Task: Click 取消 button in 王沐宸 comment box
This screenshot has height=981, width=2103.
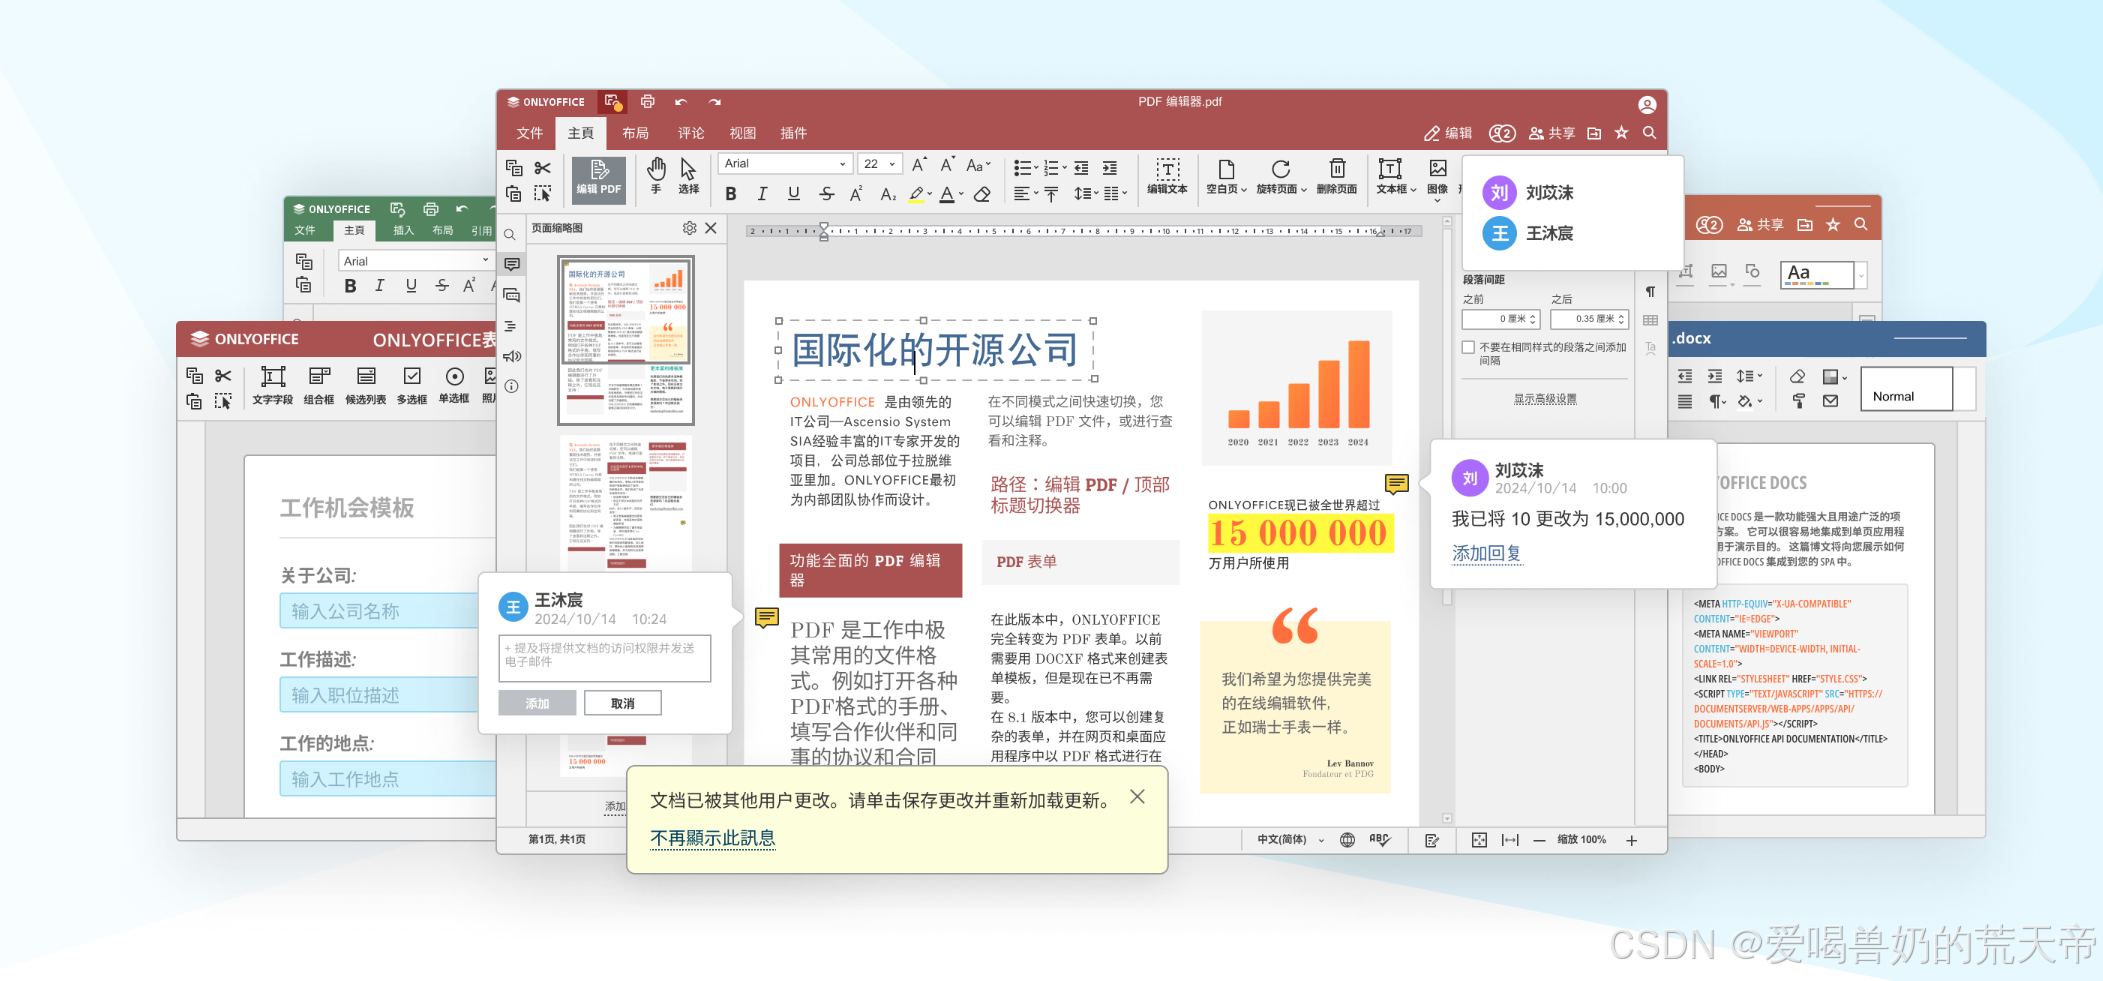Action: [623, 704]
